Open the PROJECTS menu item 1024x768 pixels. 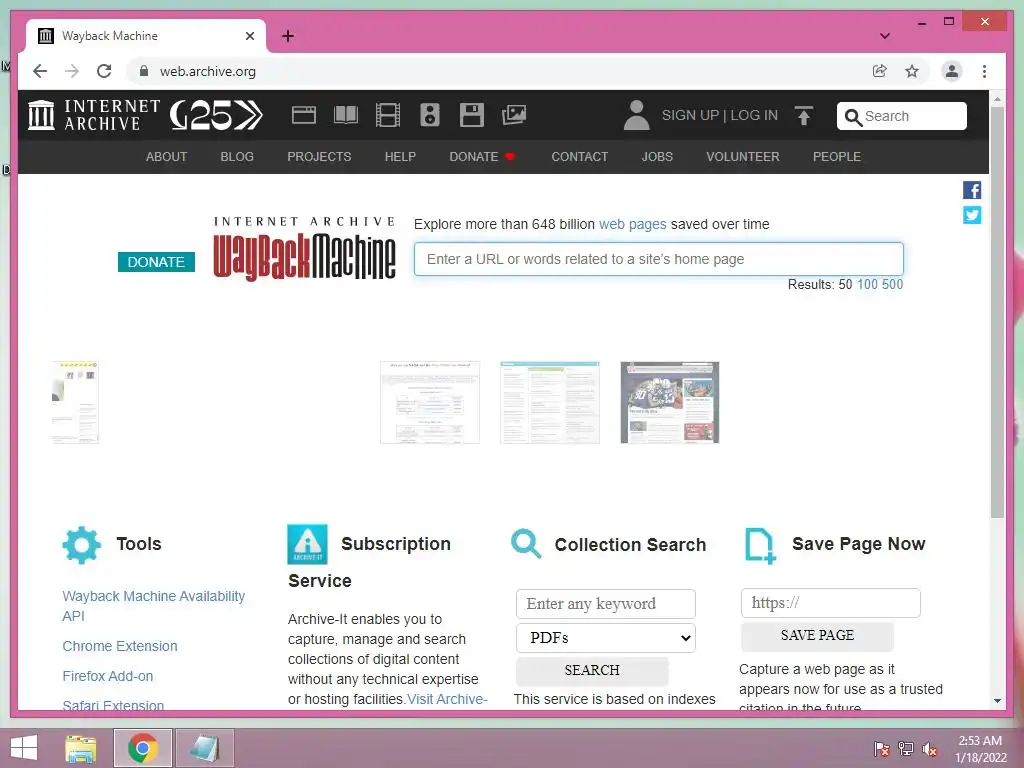319,157
